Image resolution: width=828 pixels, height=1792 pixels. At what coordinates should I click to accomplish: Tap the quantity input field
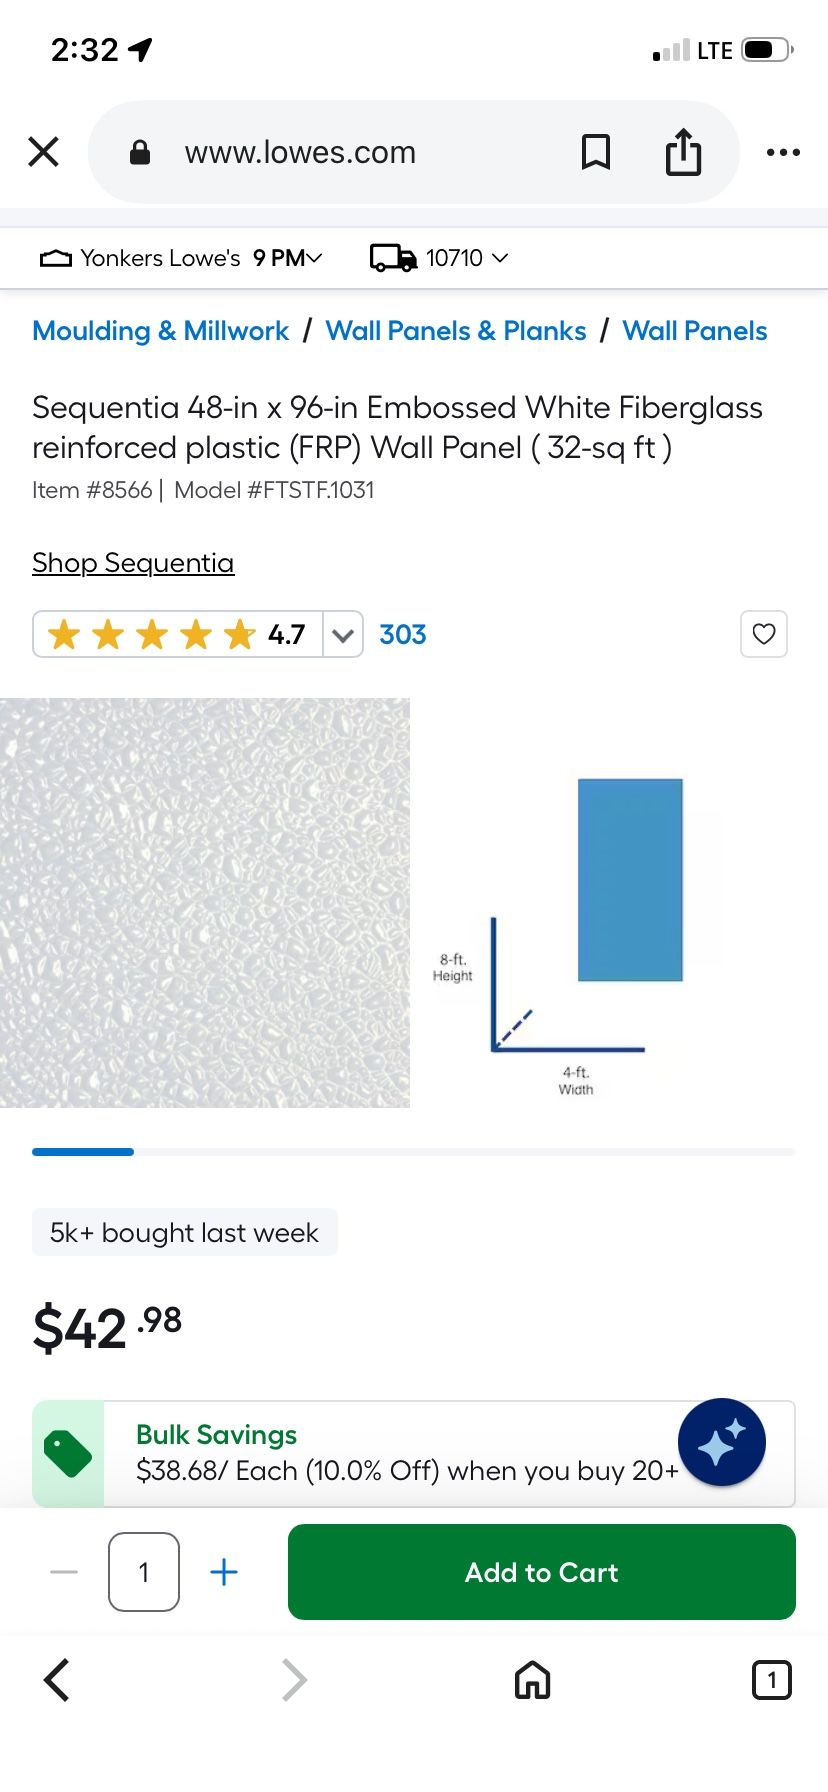(144, 1572)
